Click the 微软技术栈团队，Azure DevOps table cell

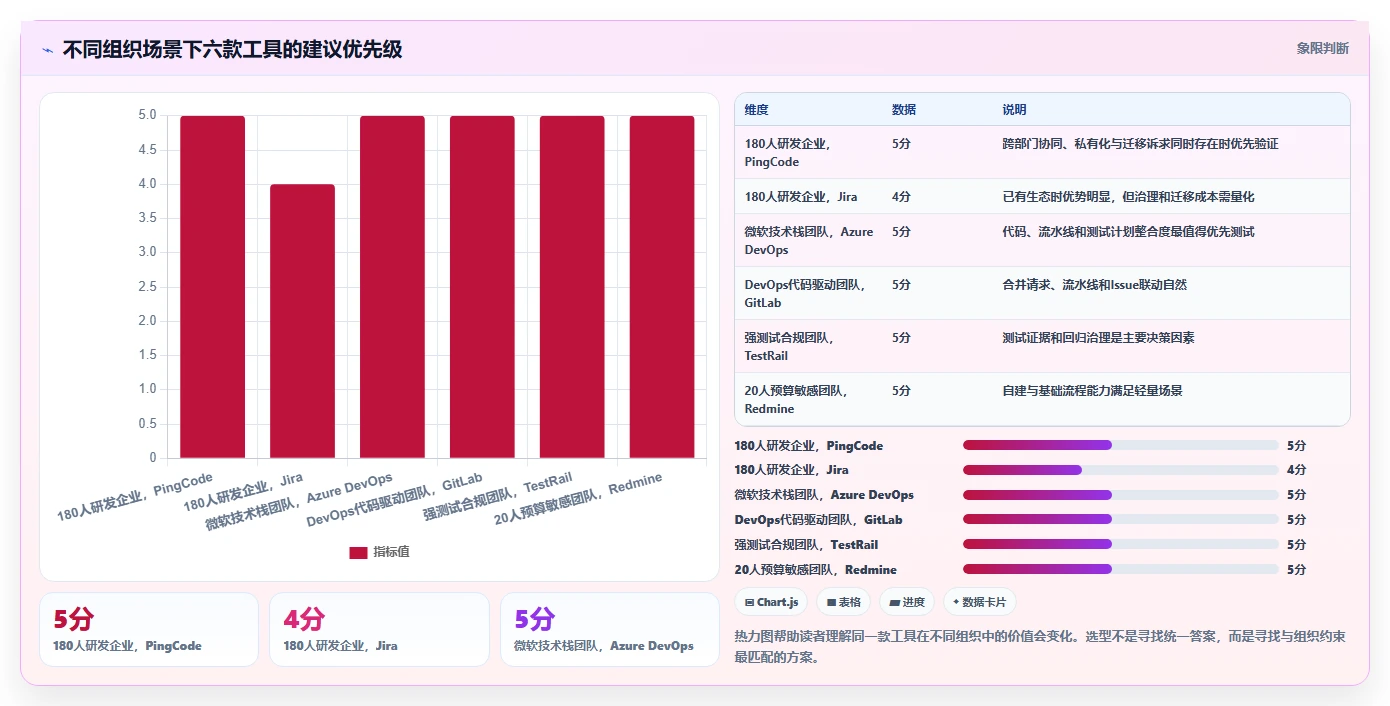pyautogui.click(x=808, y=240)
